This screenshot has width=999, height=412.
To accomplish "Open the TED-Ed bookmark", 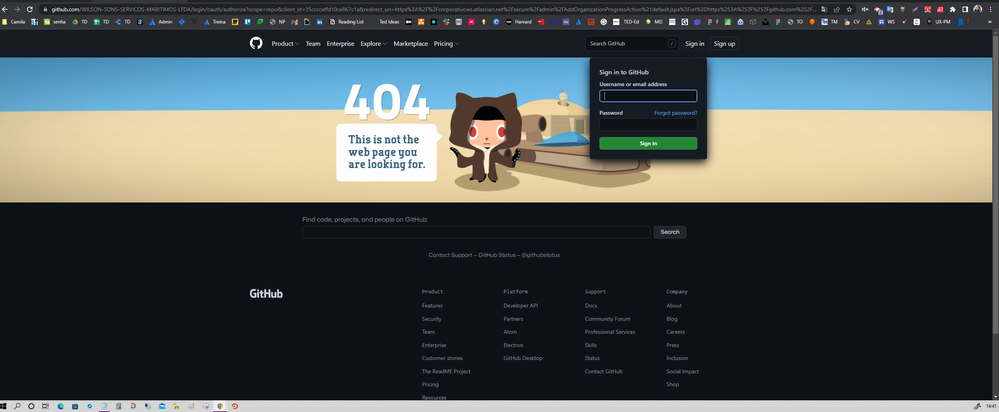I will click(x=626, y=22).
